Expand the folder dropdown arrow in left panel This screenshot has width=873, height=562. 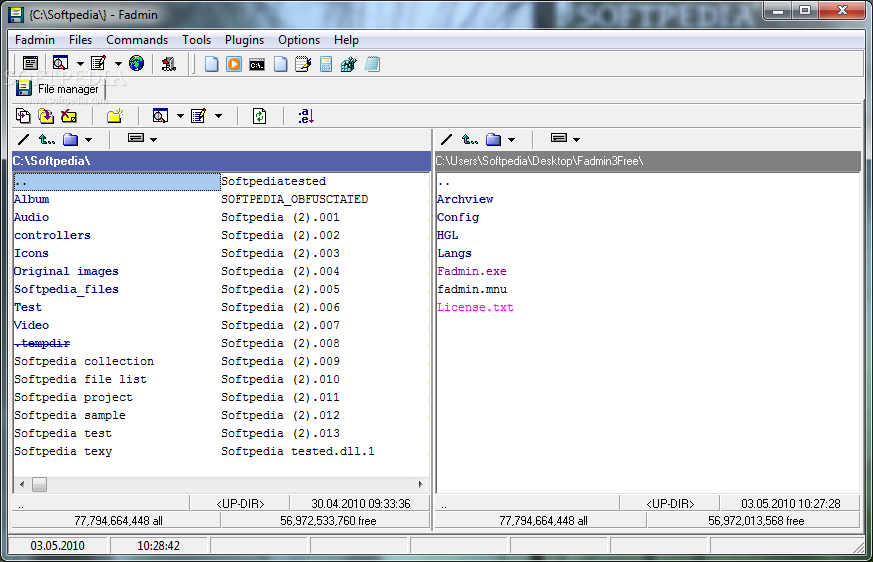tap(88, 140)
